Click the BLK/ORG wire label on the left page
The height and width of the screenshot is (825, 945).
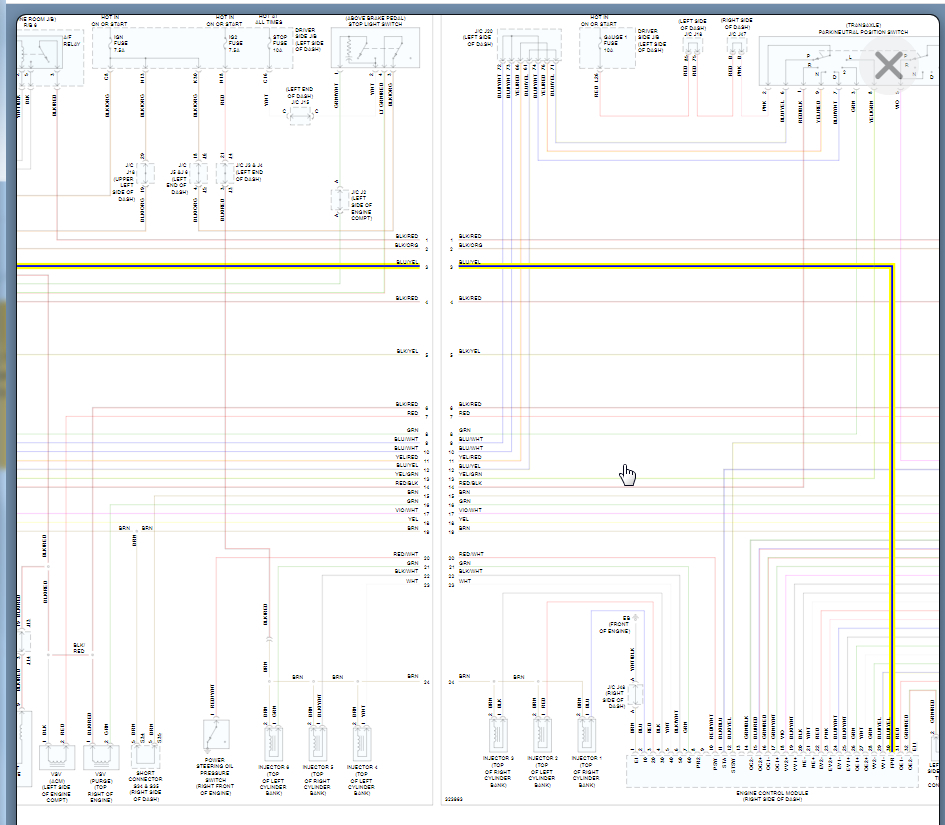(406, 245)
